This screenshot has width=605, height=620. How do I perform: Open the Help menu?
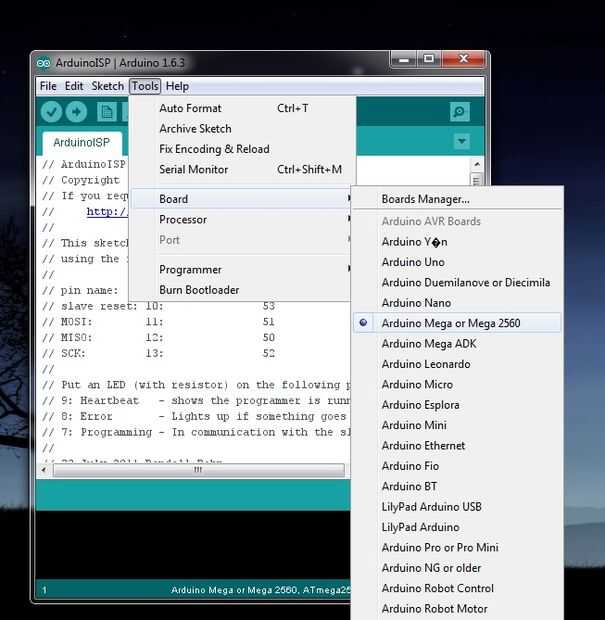click(x=177, y=86)
